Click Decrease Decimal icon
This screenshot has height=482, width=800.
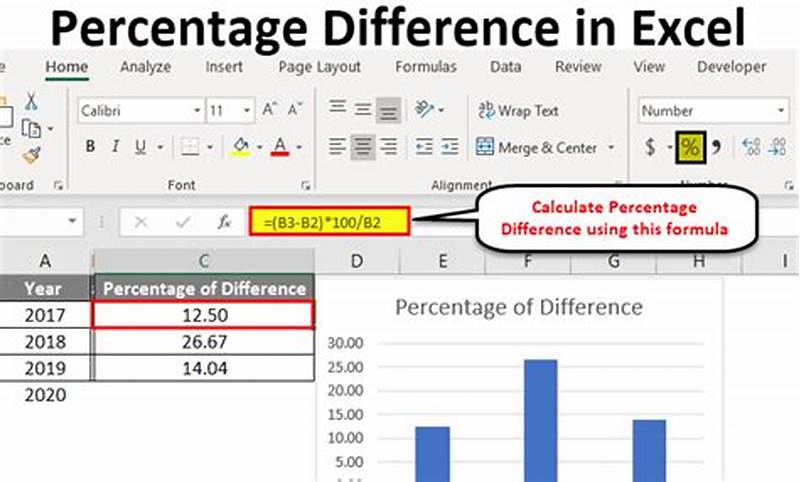pyautogui.click(x=777, y=147)
